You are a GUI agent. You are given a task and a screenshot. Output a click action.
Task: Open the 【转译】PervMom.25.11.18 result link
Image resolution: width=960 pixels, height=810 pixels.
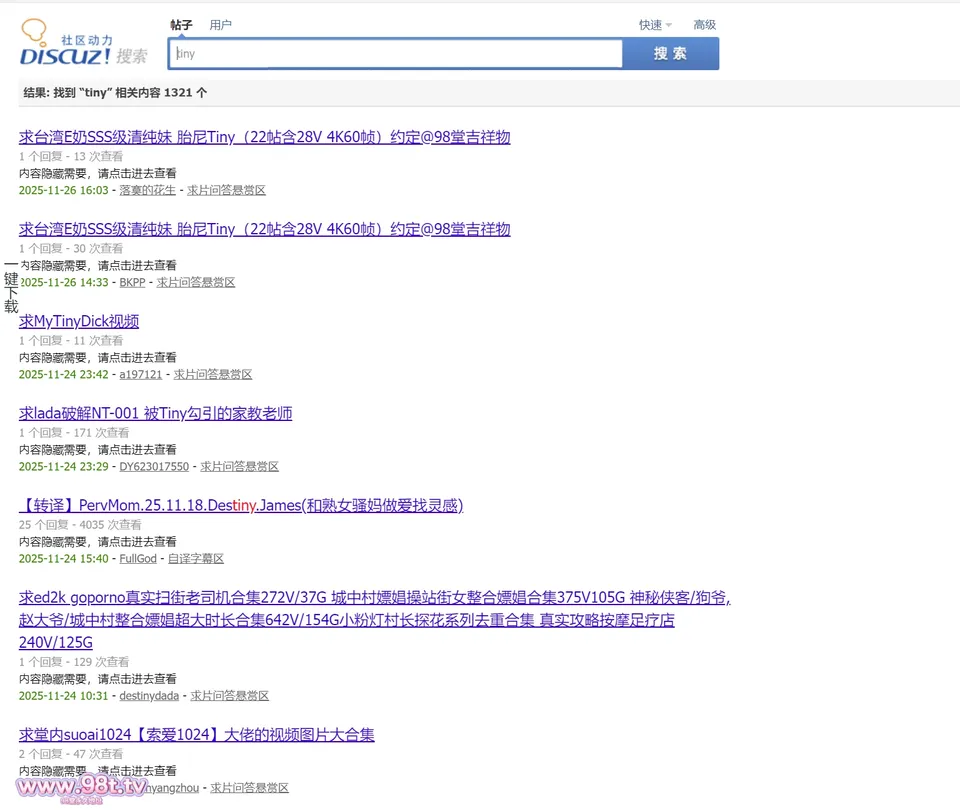(x=241, y=505)
